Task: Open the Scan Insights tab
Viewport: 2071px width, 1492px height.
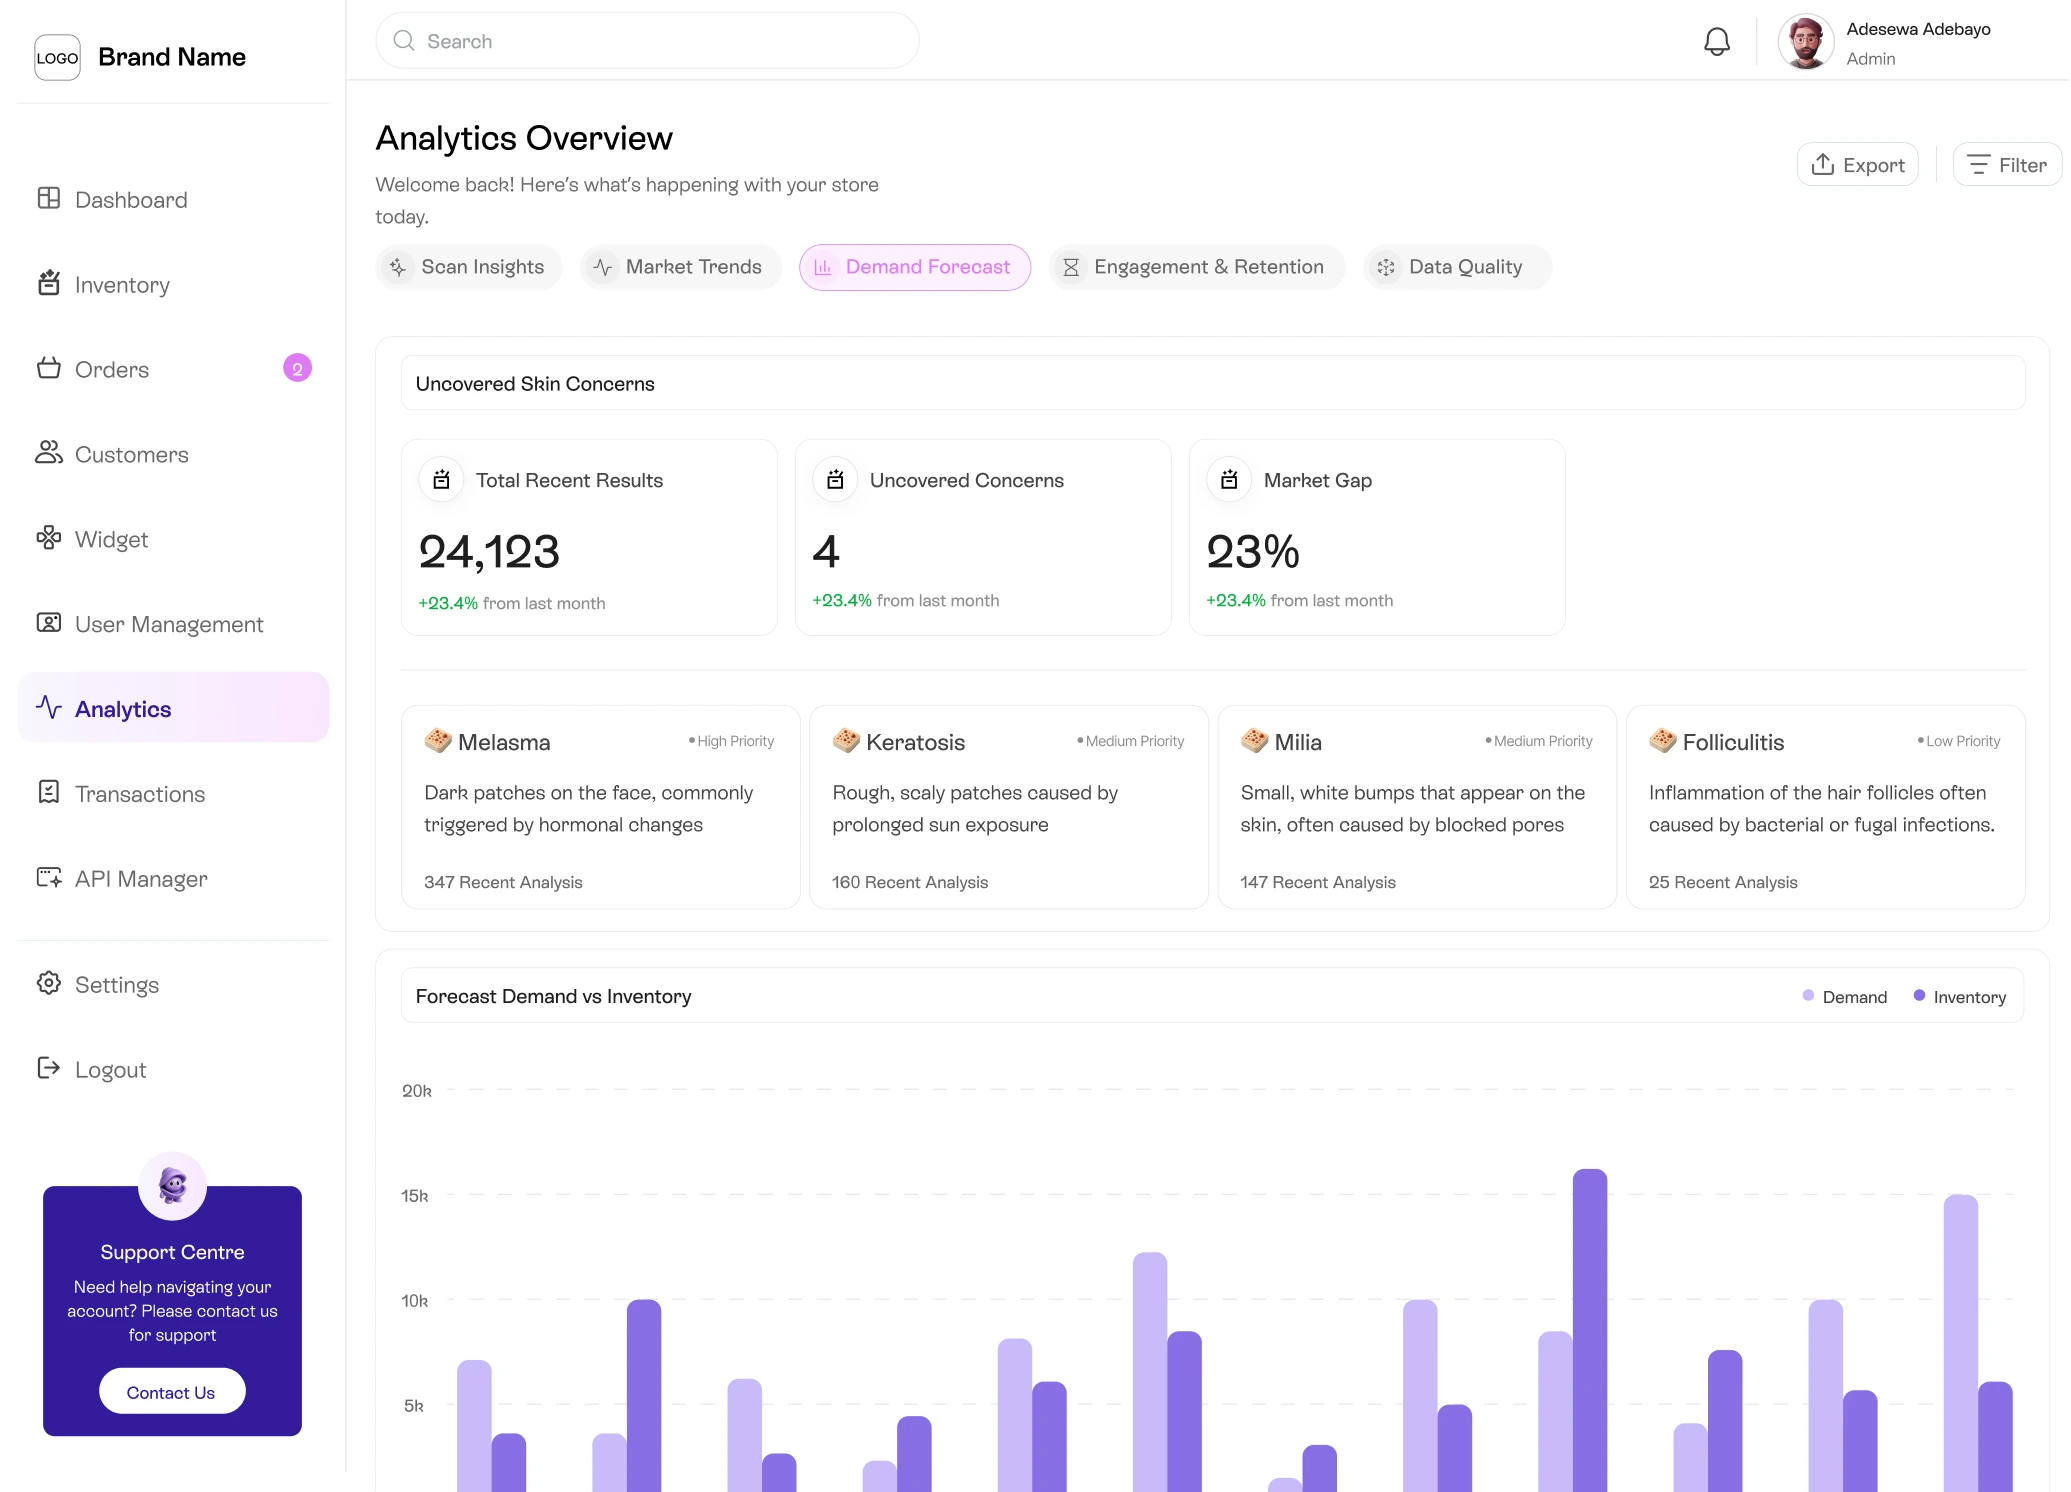Action: [x=468, y=267]
